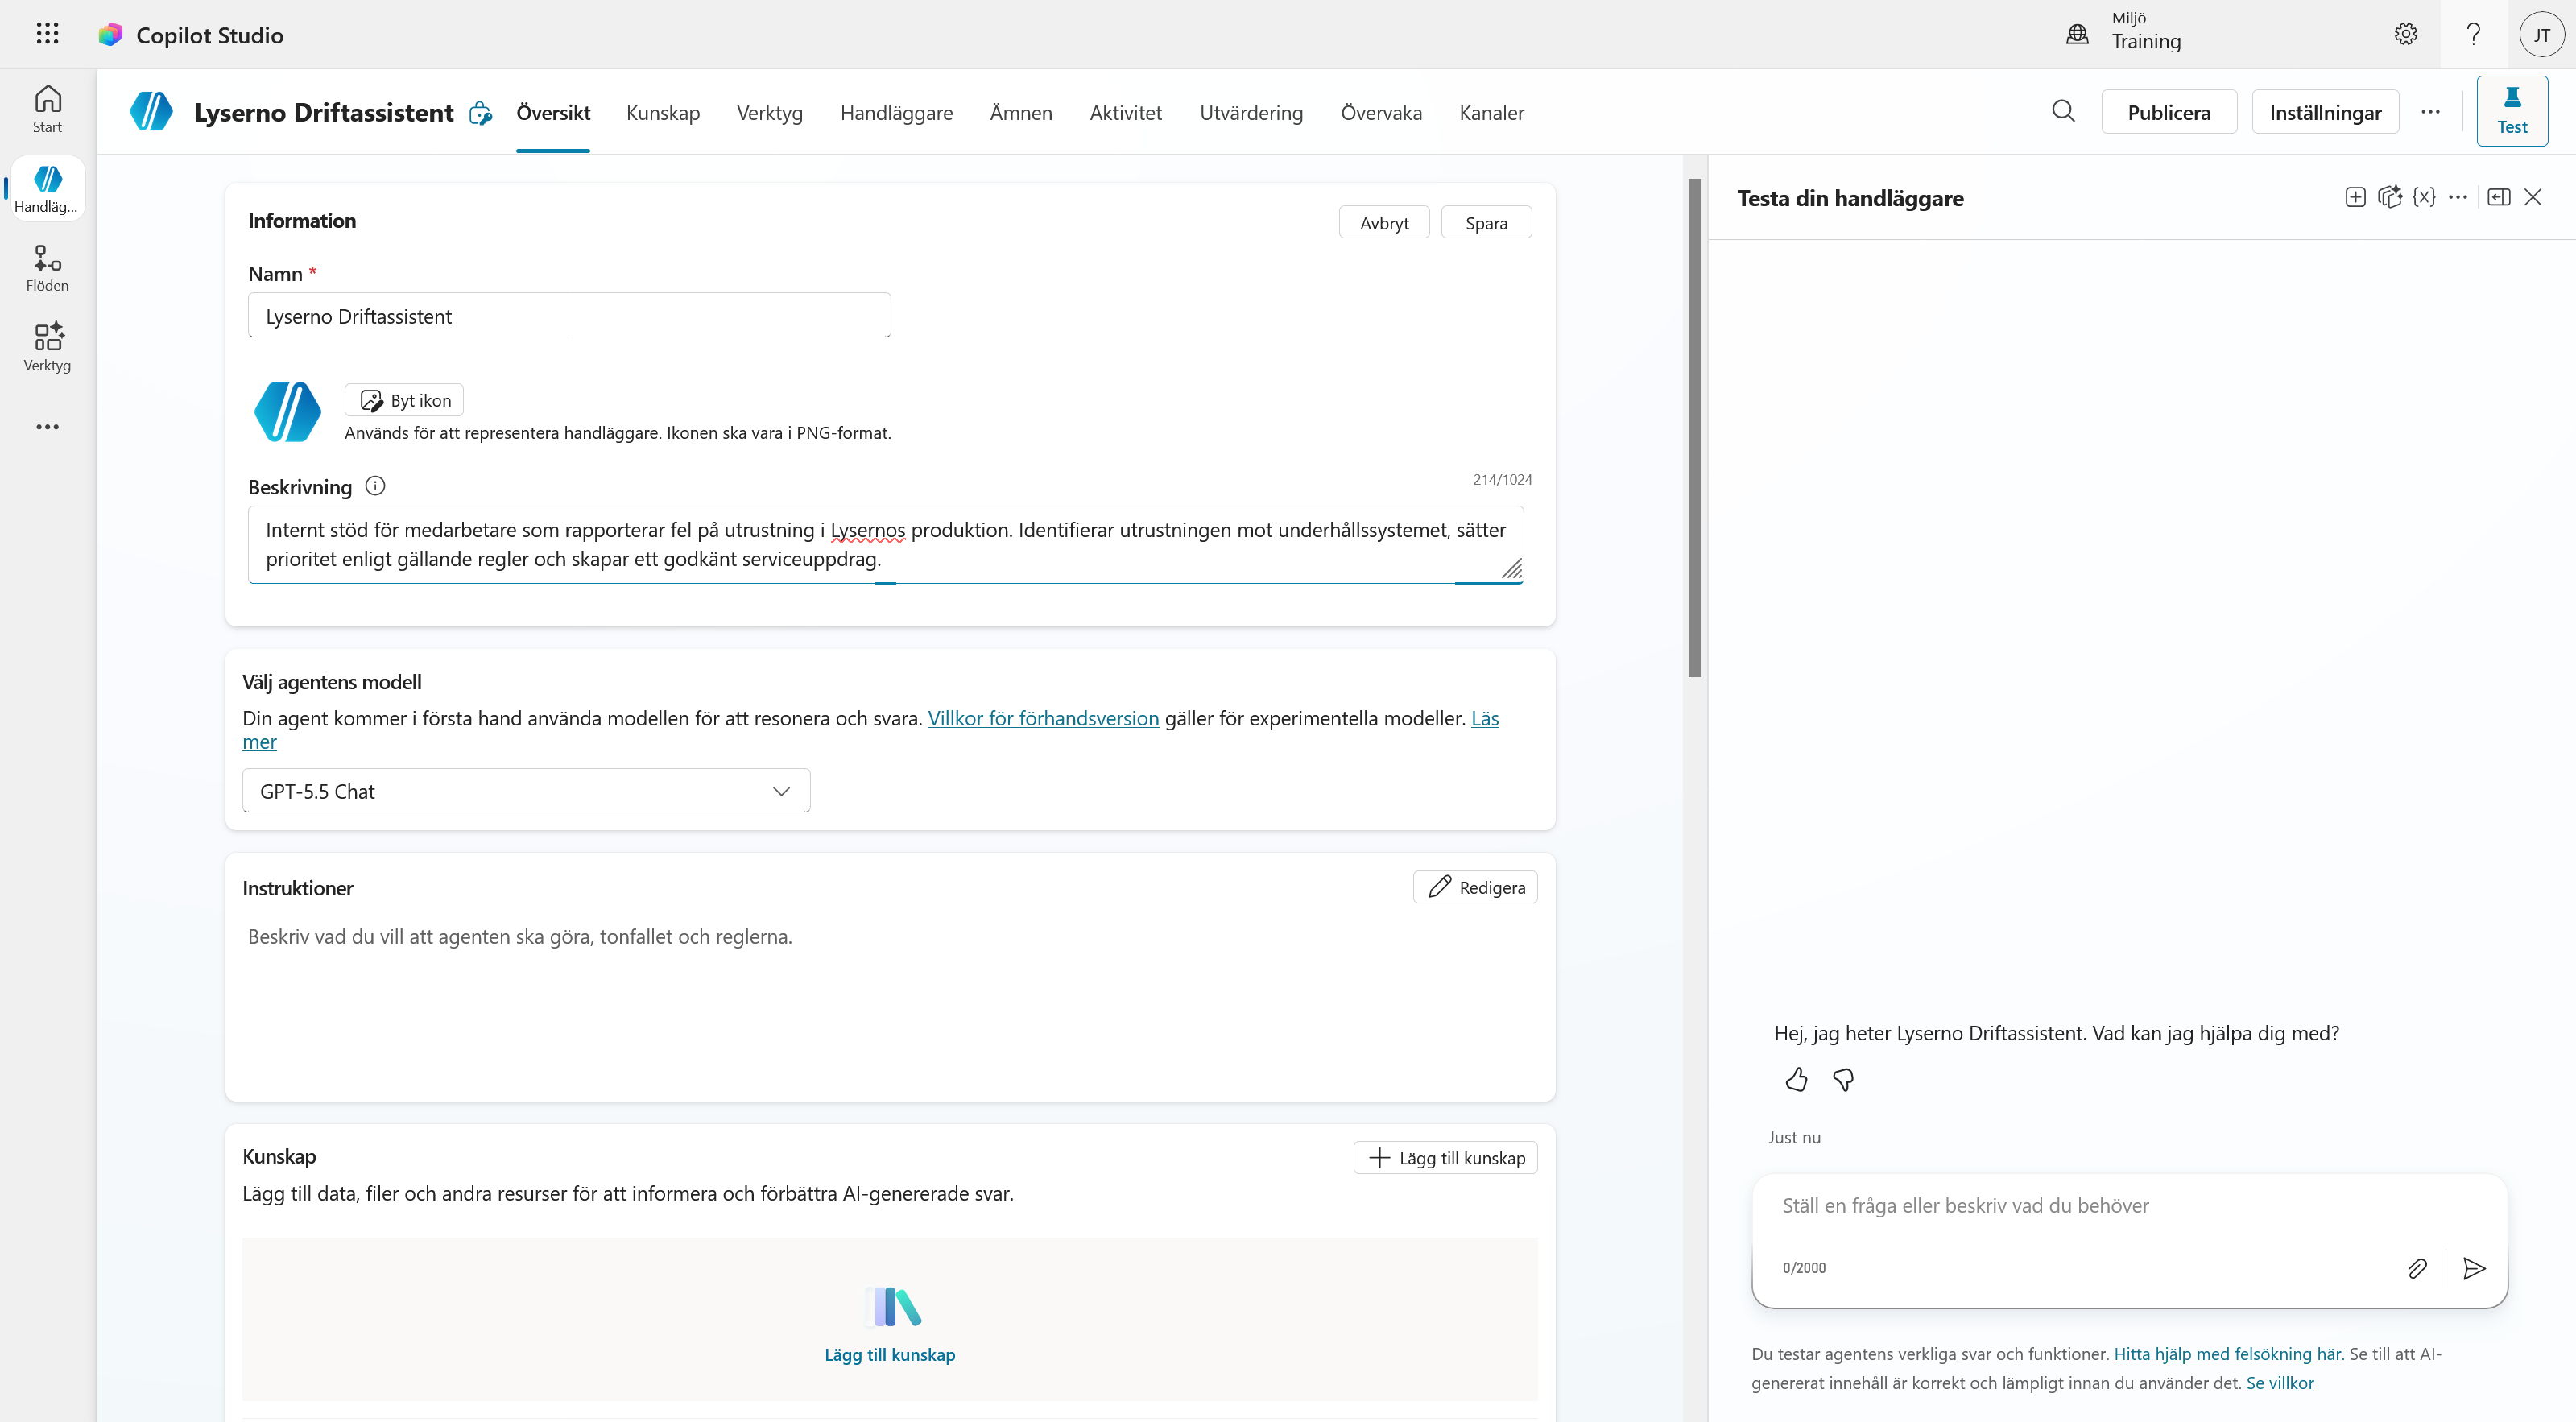
Task: Click the agent icon image in Information
Action: coord(287,411)
